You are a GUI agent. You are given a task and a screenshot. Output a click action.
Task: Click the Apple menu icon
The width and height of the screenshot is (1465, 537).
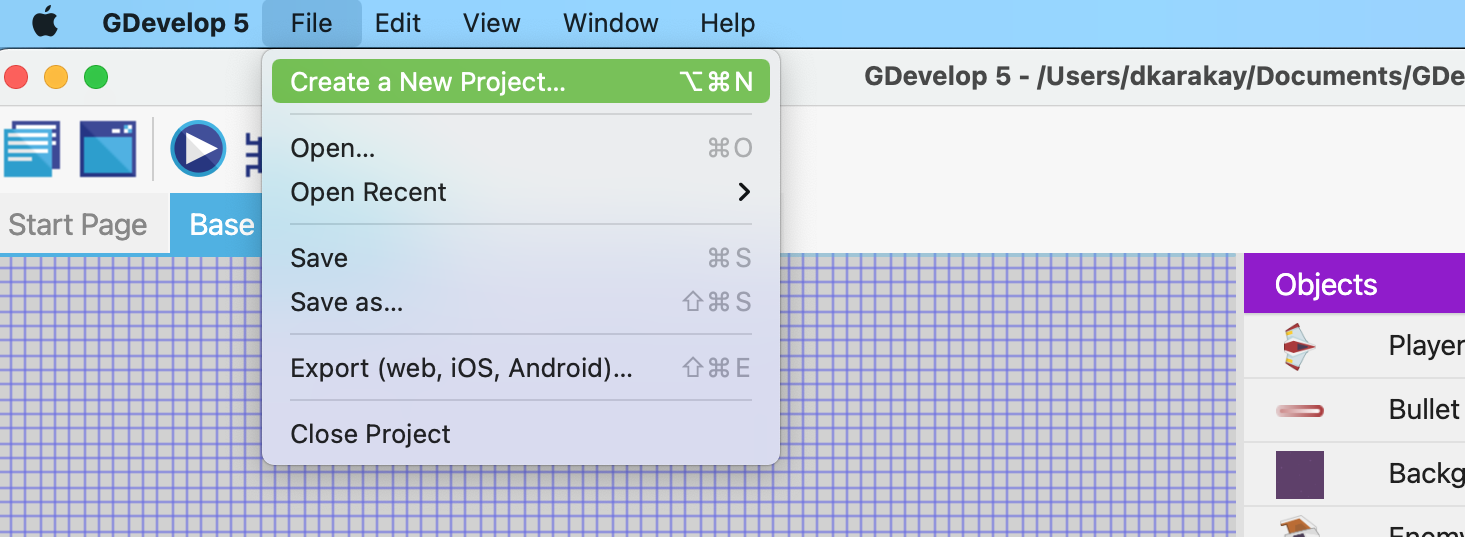[45, 23]
